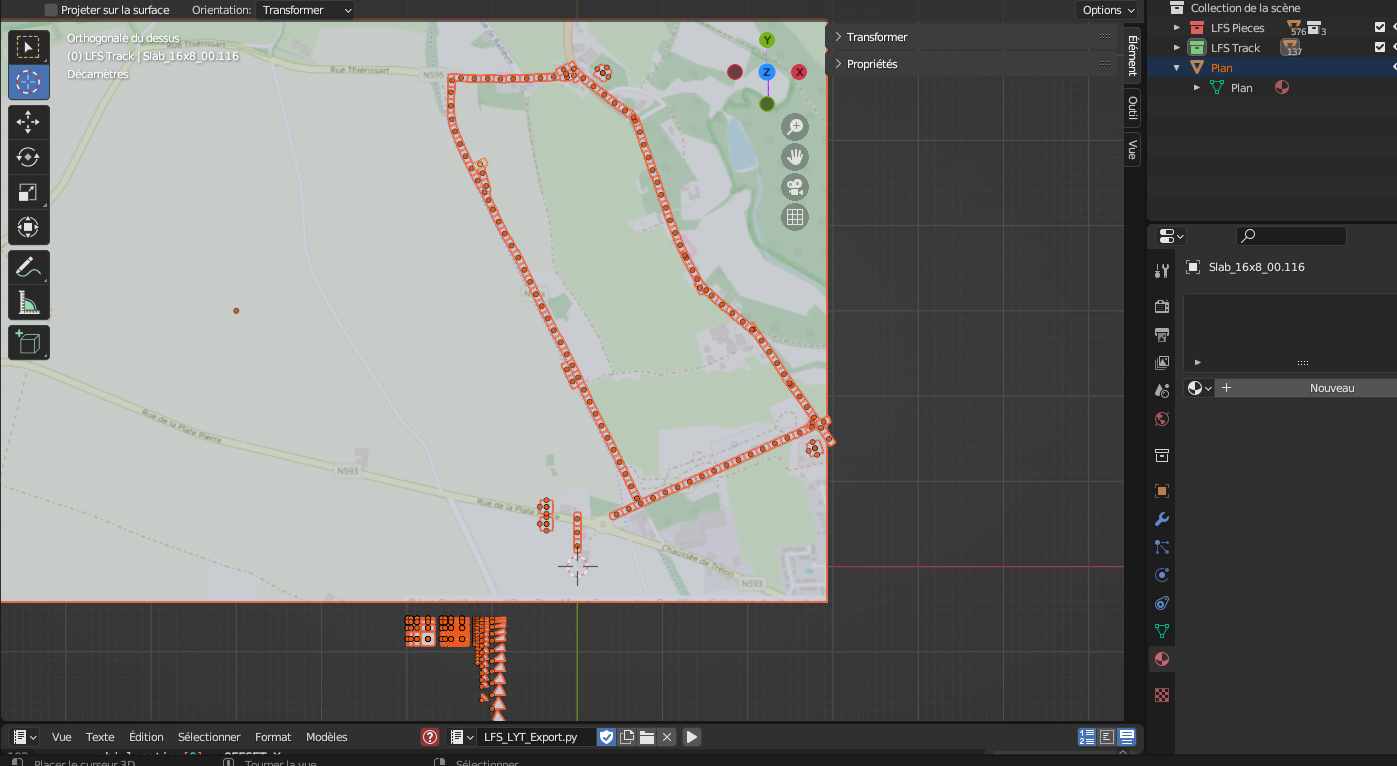
Task: Open the Texte menu
Action: pos(100,737)
